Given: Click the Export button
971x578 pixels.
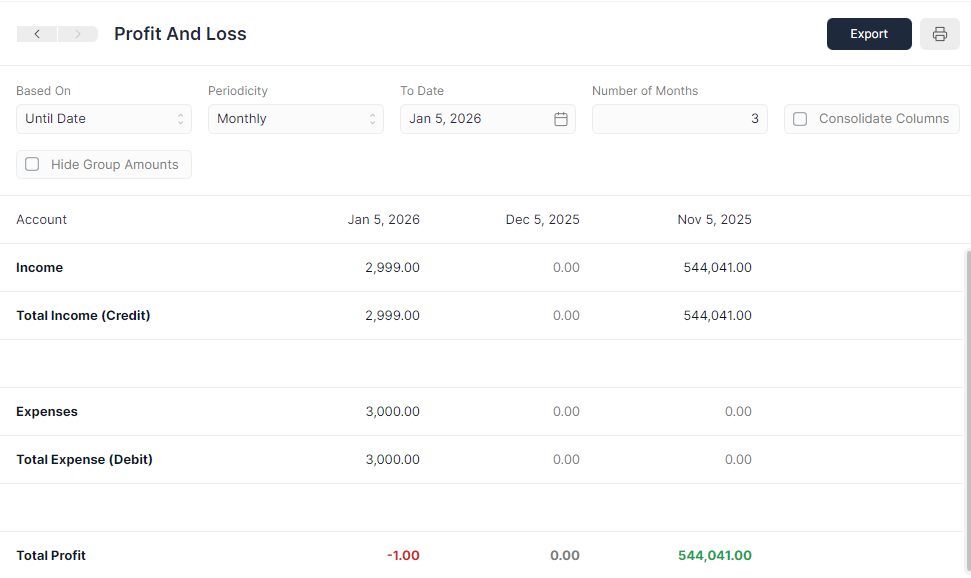Looking at the screenshot, I should [868, 33].
